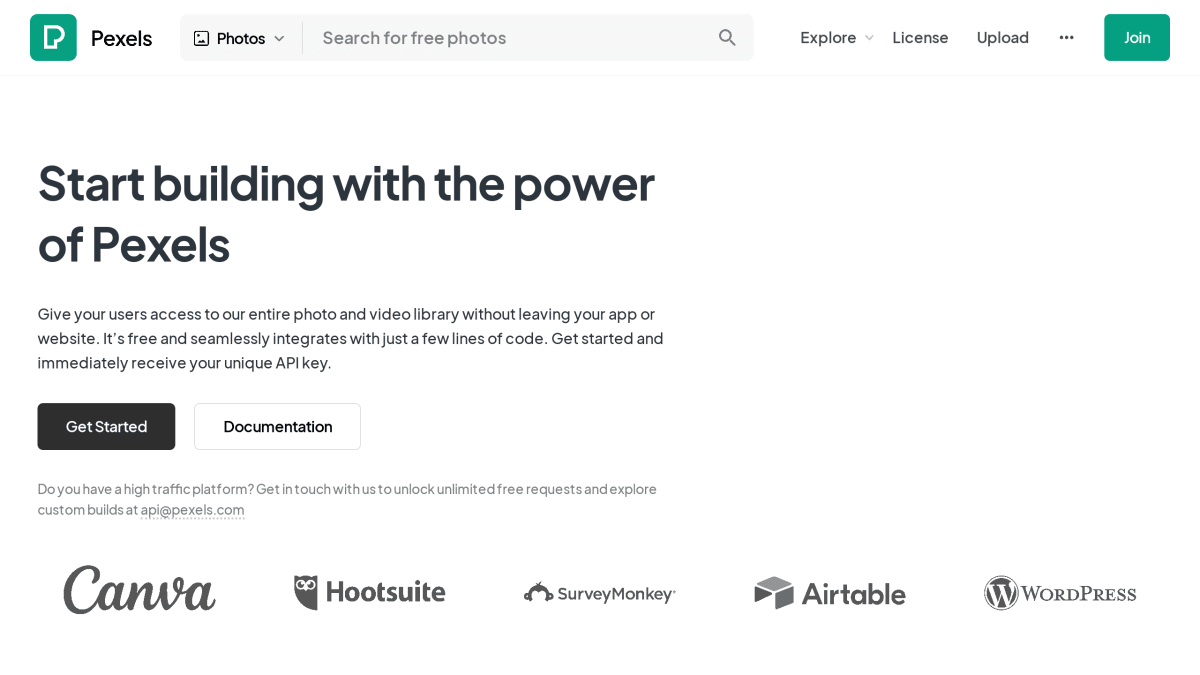Open the three-dots more menu

pyautogui.click(x=1066, y=37)
